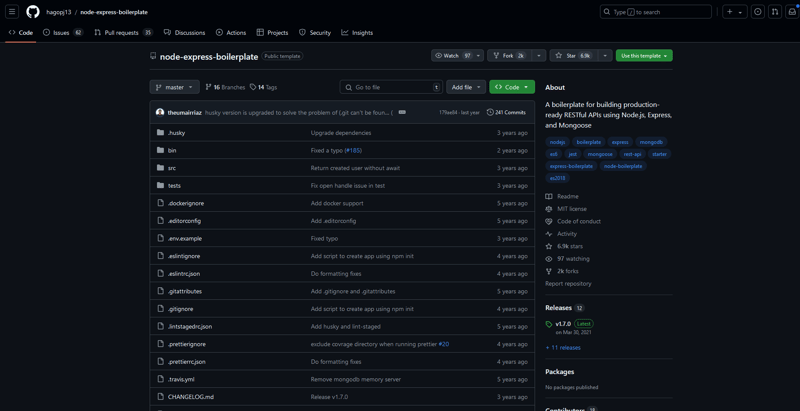Click the GitHub logo icon
Image resolution: width=800 pixels, height=411 pixels.
(x=33, y=12)
